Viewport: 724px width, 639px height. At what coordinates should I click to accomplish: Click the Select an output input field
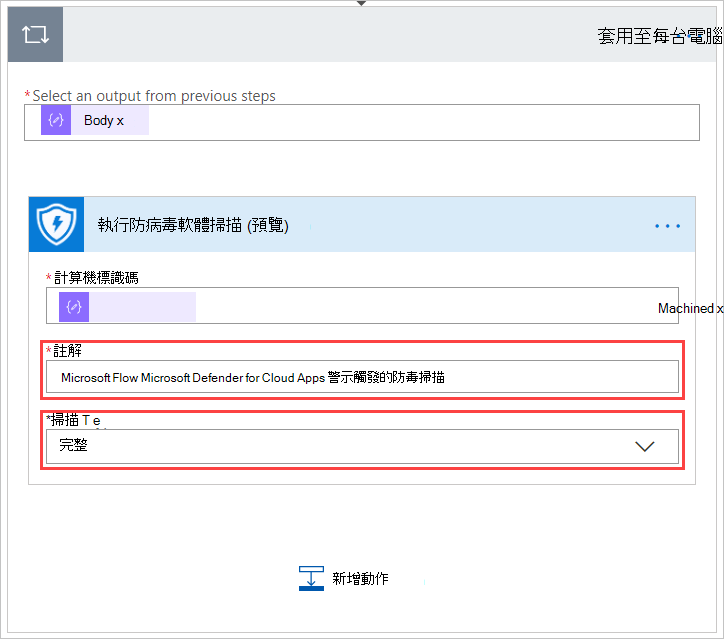(x=362, y=122)
